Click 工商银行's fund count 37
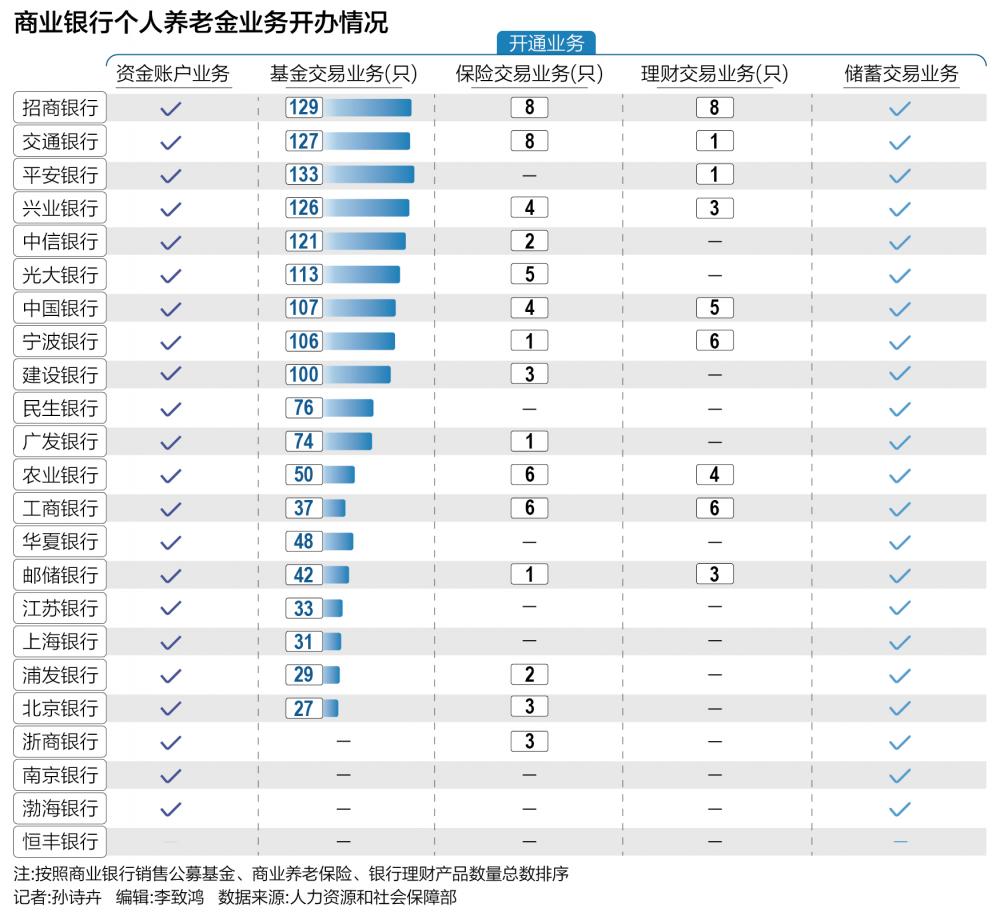The height and width of the screenshot is (912, 1000). click(304, 508)
